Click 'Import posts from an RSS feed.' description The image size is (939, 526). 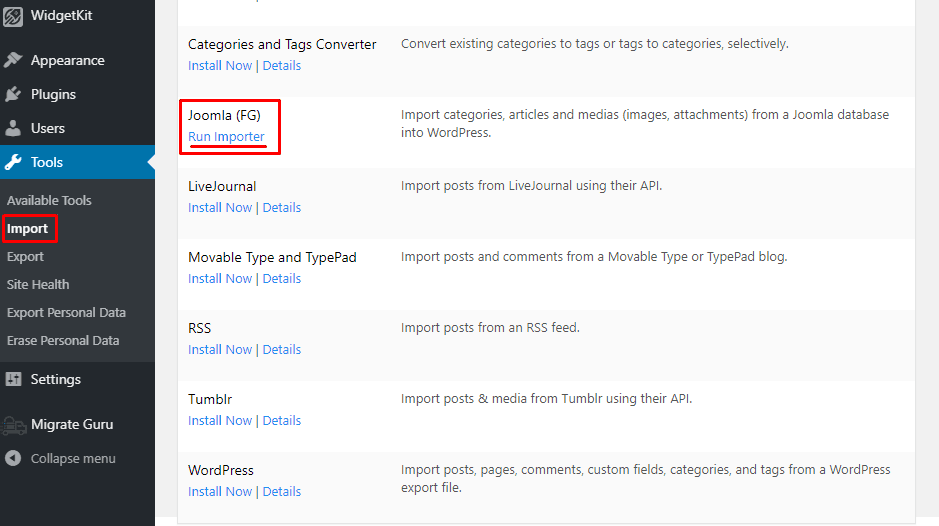pyautogui.click(x=490, y=328)
